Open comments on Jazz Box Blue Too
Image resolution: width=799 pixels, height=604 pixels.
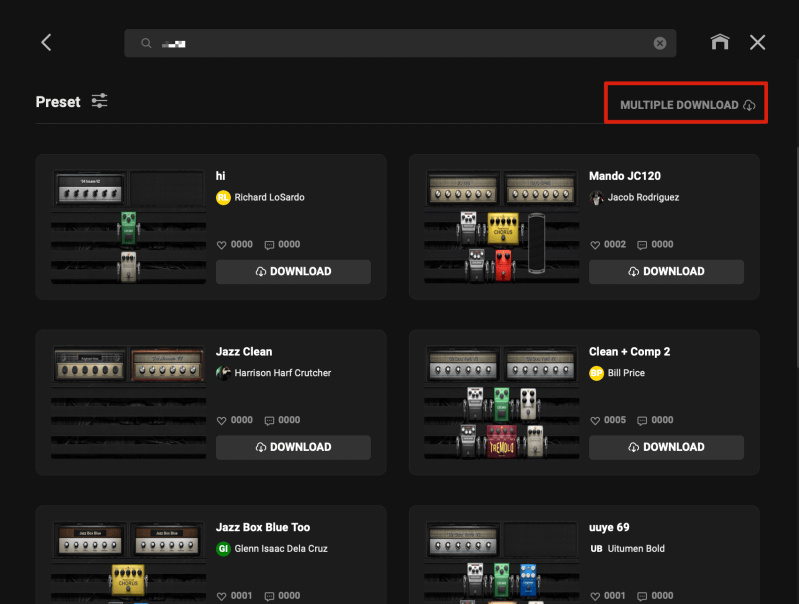[269, 596]
